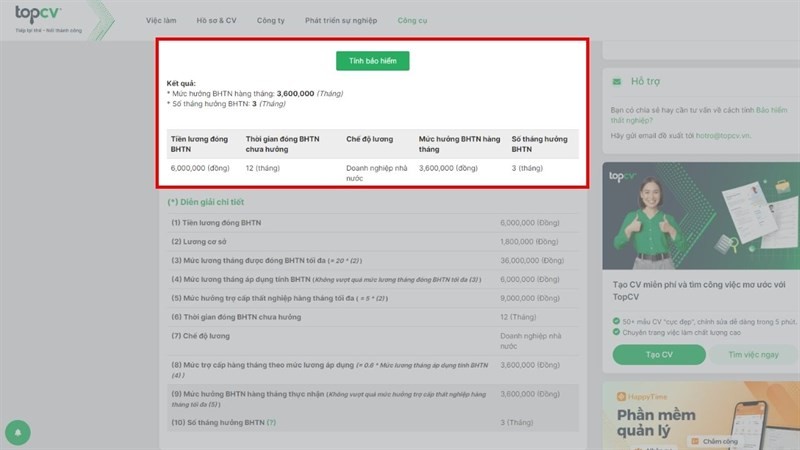The image size is (800, 450).
Task: Click the TopCV banner with thumbs-up woman
Action: click(701, 216)
